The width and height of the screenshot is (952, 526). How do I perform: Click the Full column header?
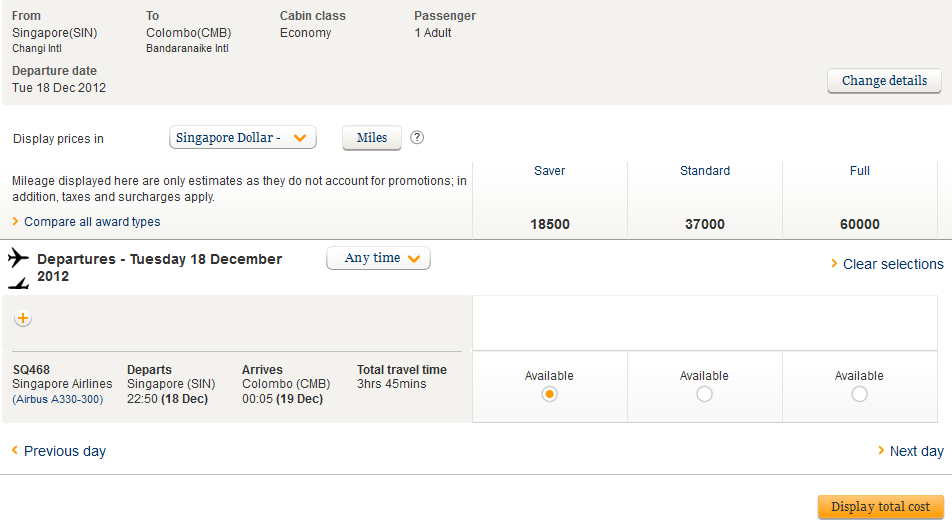859,171
